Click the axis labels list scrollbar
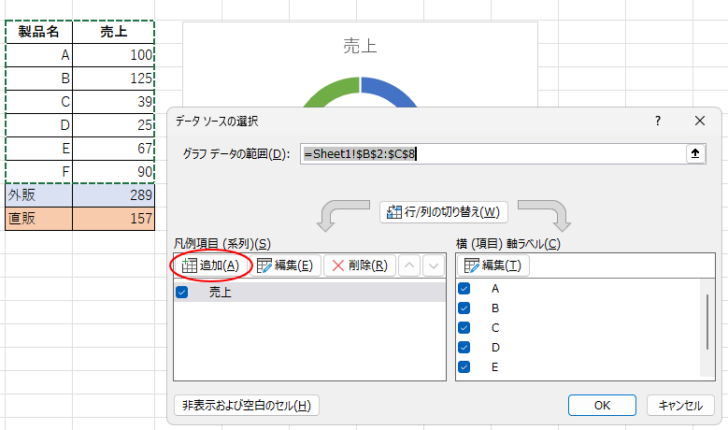Image resolution: width=728 pixels, height=430 pixels. coord(710,320)
